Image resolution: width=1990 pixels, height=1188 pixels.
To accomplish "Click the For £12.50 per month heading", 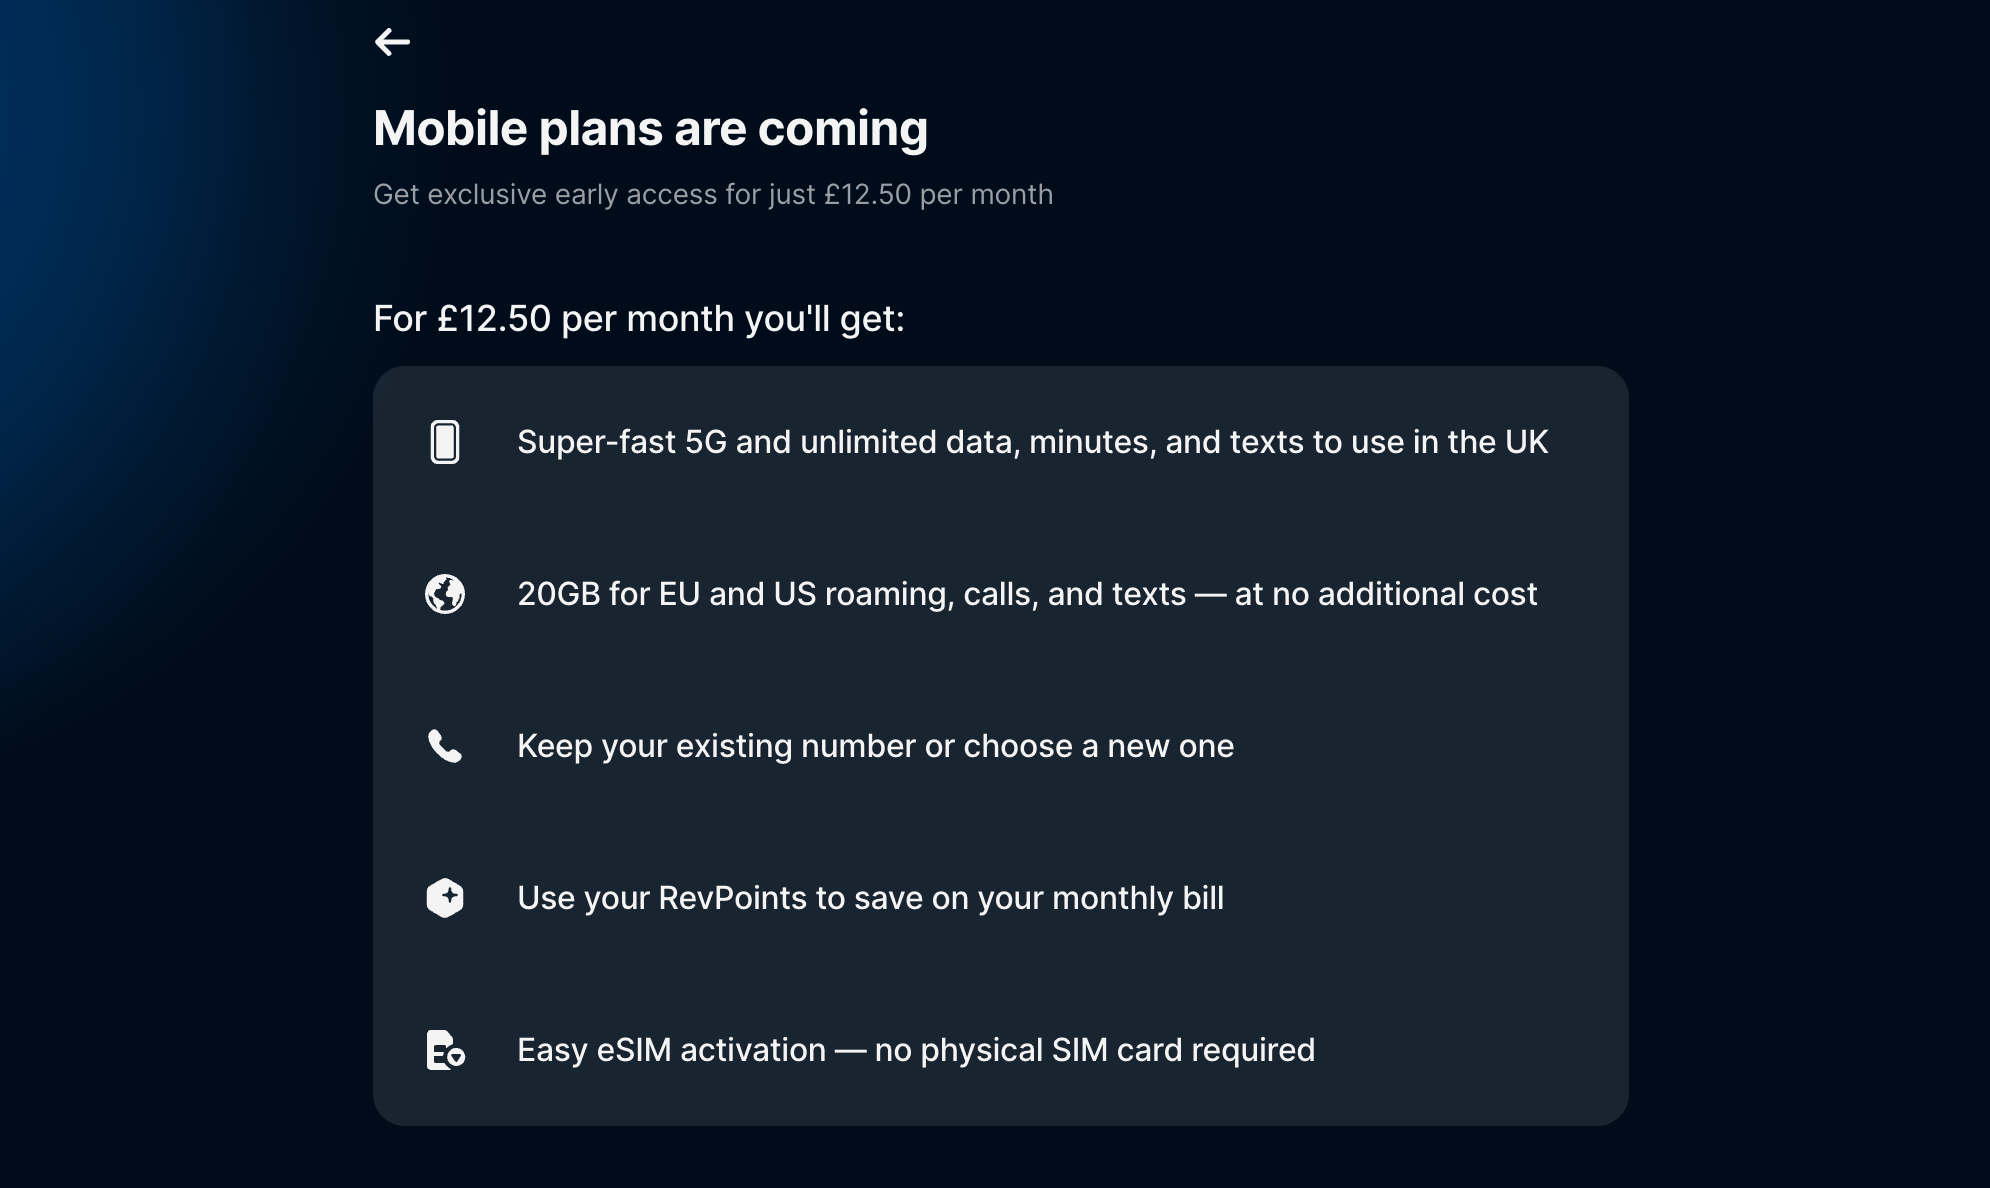I will [639, 318].
